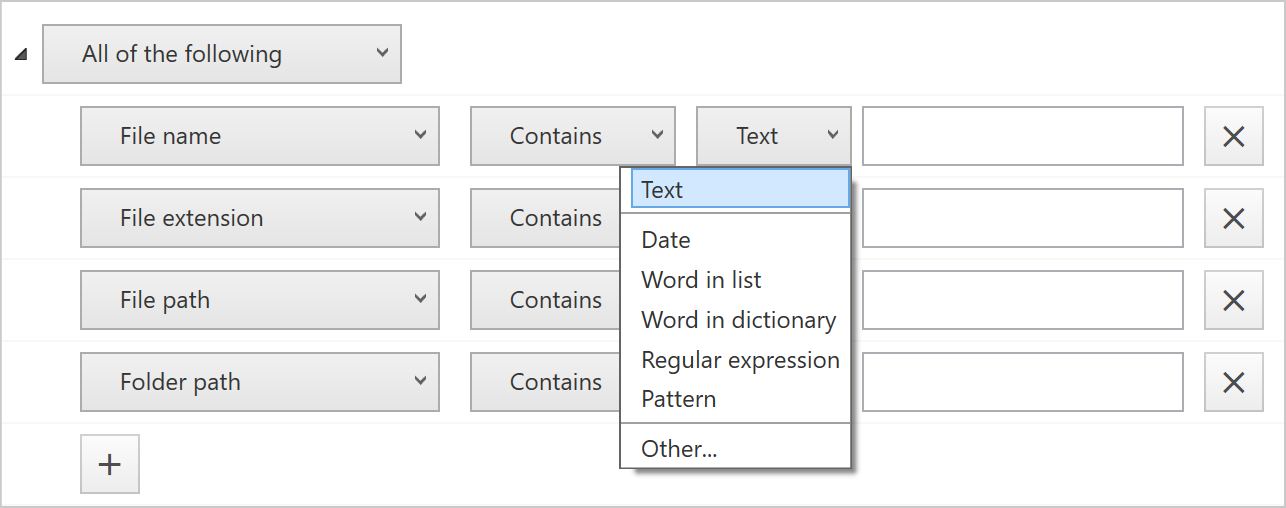Image resolution: width=1286 pixels, height=508 pixels.
Task: Remove the File name condition row
Action: [x=1234, y=136]
